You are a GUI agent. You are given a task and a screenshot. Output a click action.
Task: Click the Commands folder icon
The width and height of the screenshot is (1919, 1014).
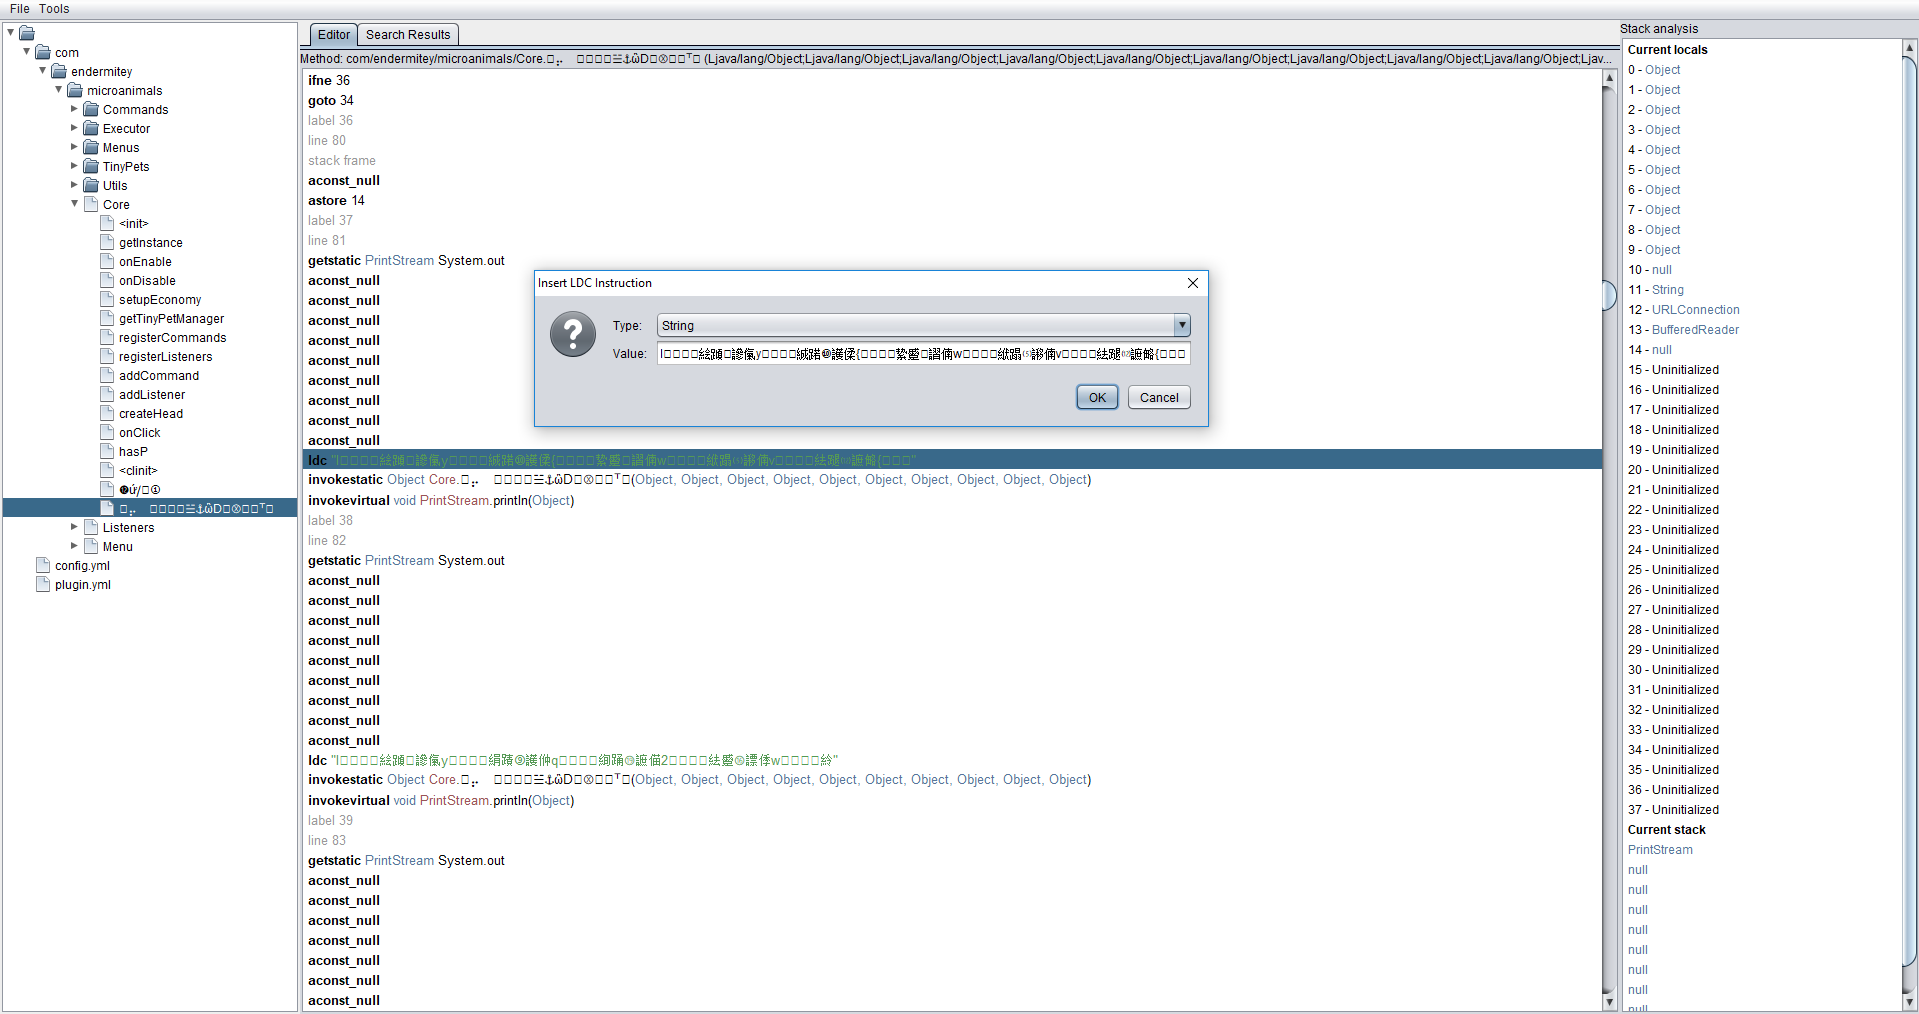(x=91, y=110)
